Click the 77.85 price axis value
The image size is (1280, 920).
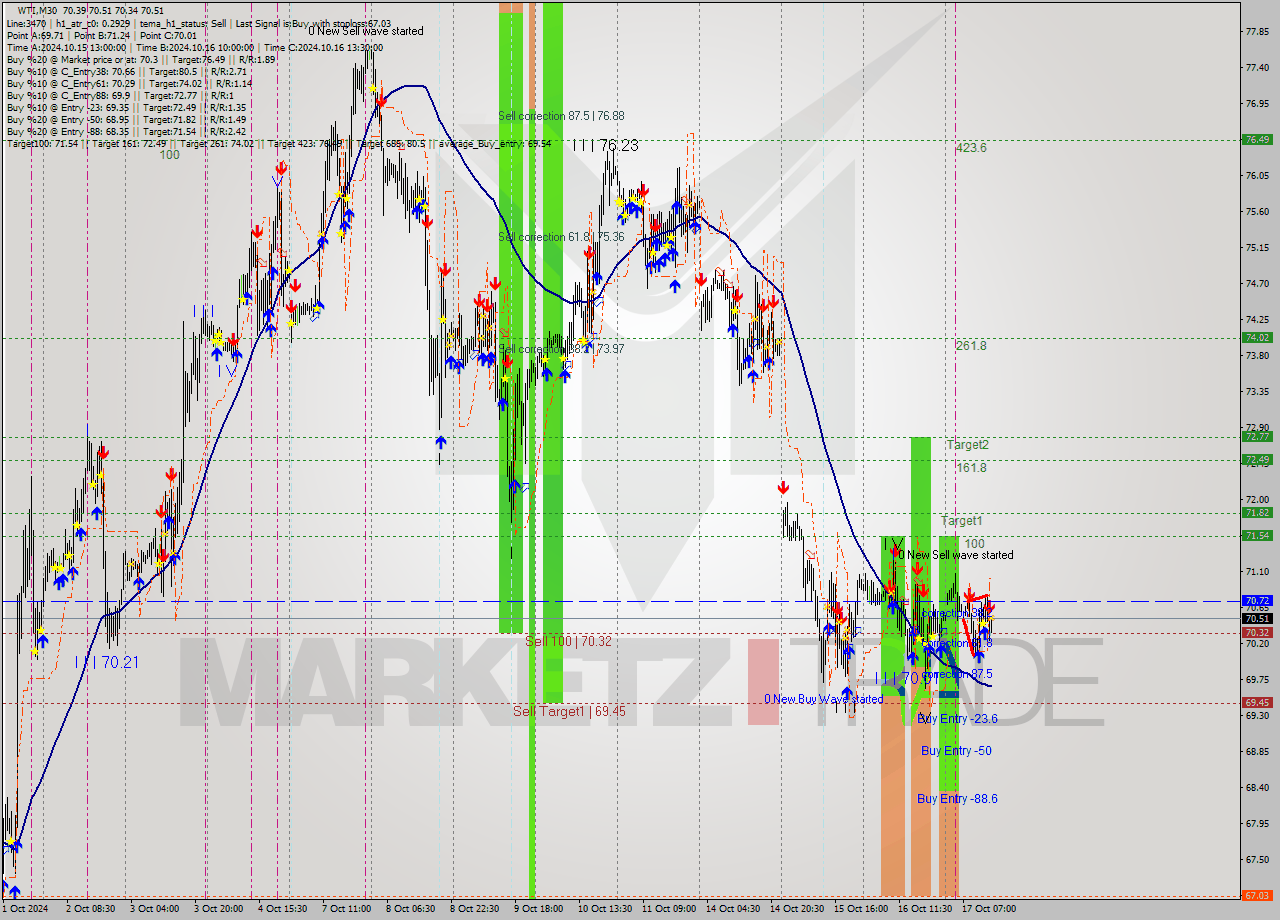point(1257,32)
